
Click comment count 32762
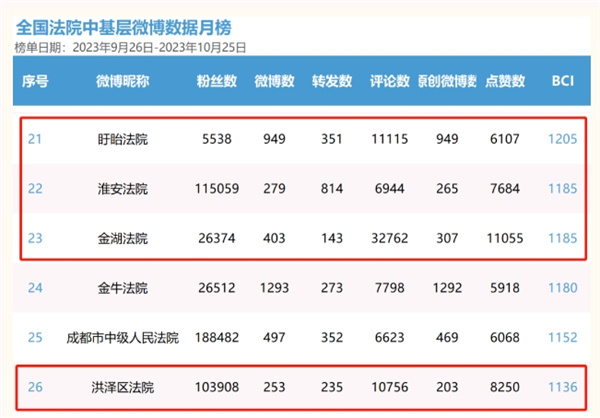point(390,238)
